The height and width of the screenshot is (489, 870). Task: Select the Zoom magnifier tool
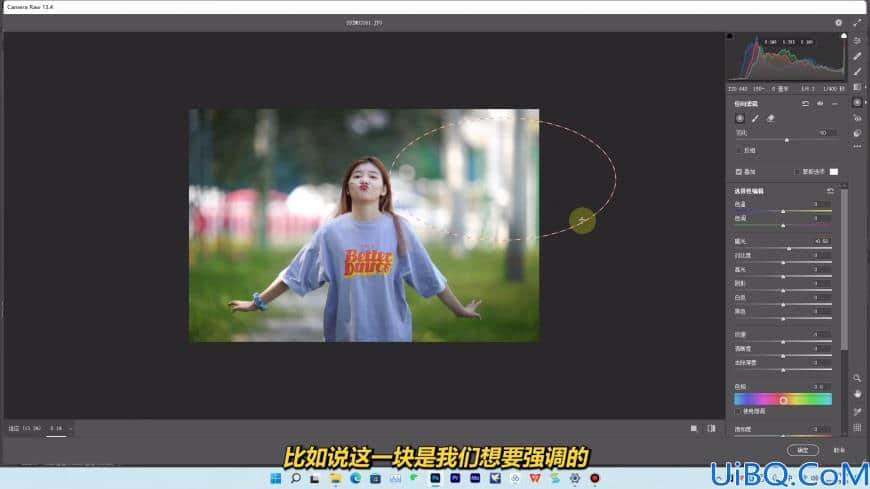click(857, 378)
